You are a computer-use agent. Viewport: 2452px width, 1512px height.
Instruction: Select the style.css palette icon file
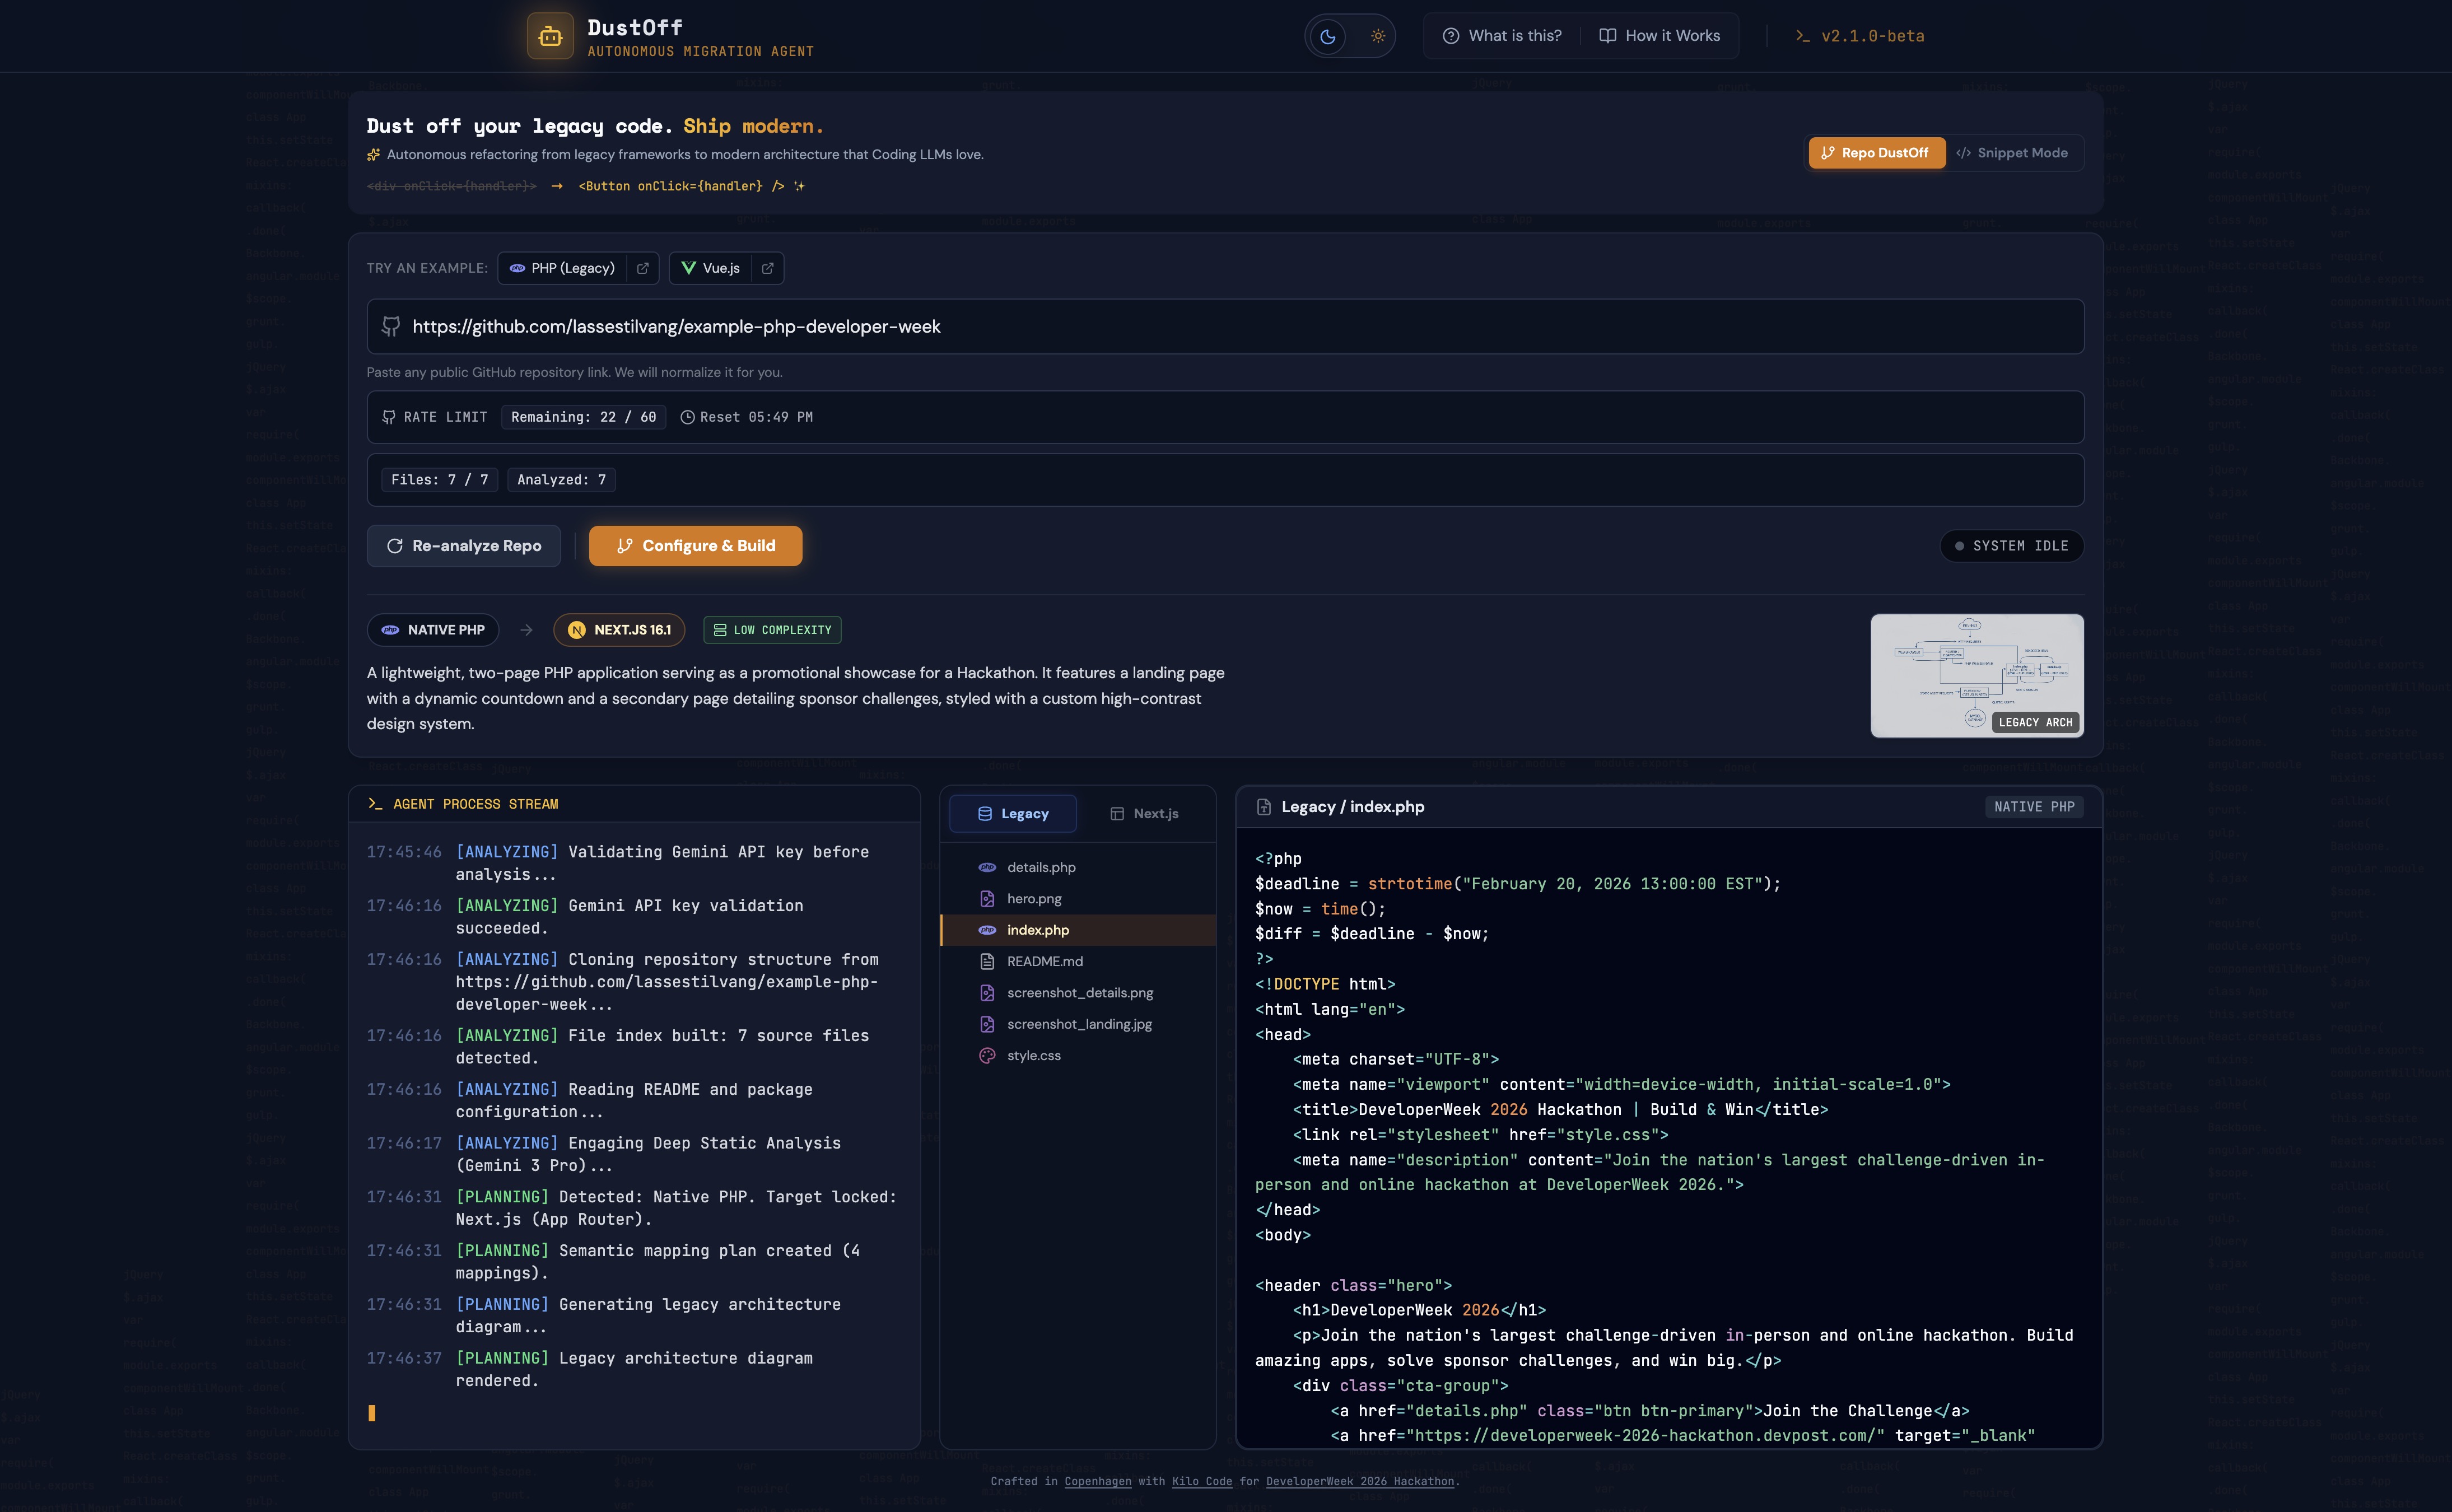[x=987, y=1055]
